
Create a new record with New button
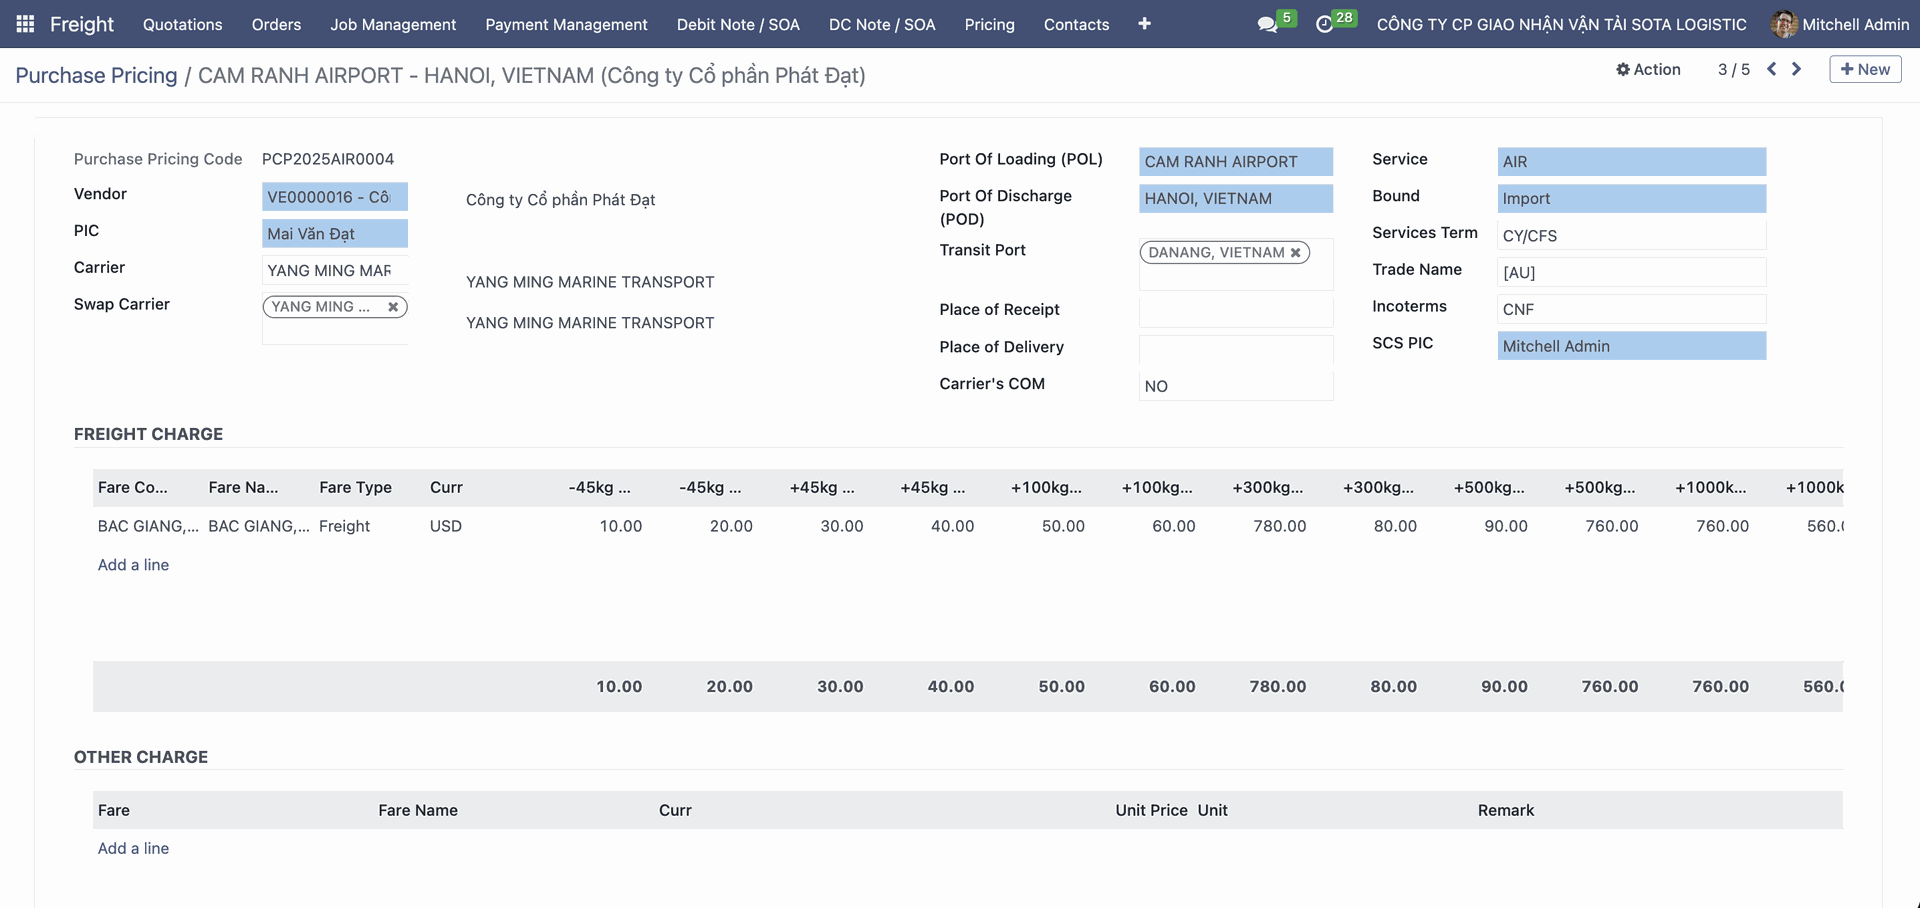tap(1865, 69)
